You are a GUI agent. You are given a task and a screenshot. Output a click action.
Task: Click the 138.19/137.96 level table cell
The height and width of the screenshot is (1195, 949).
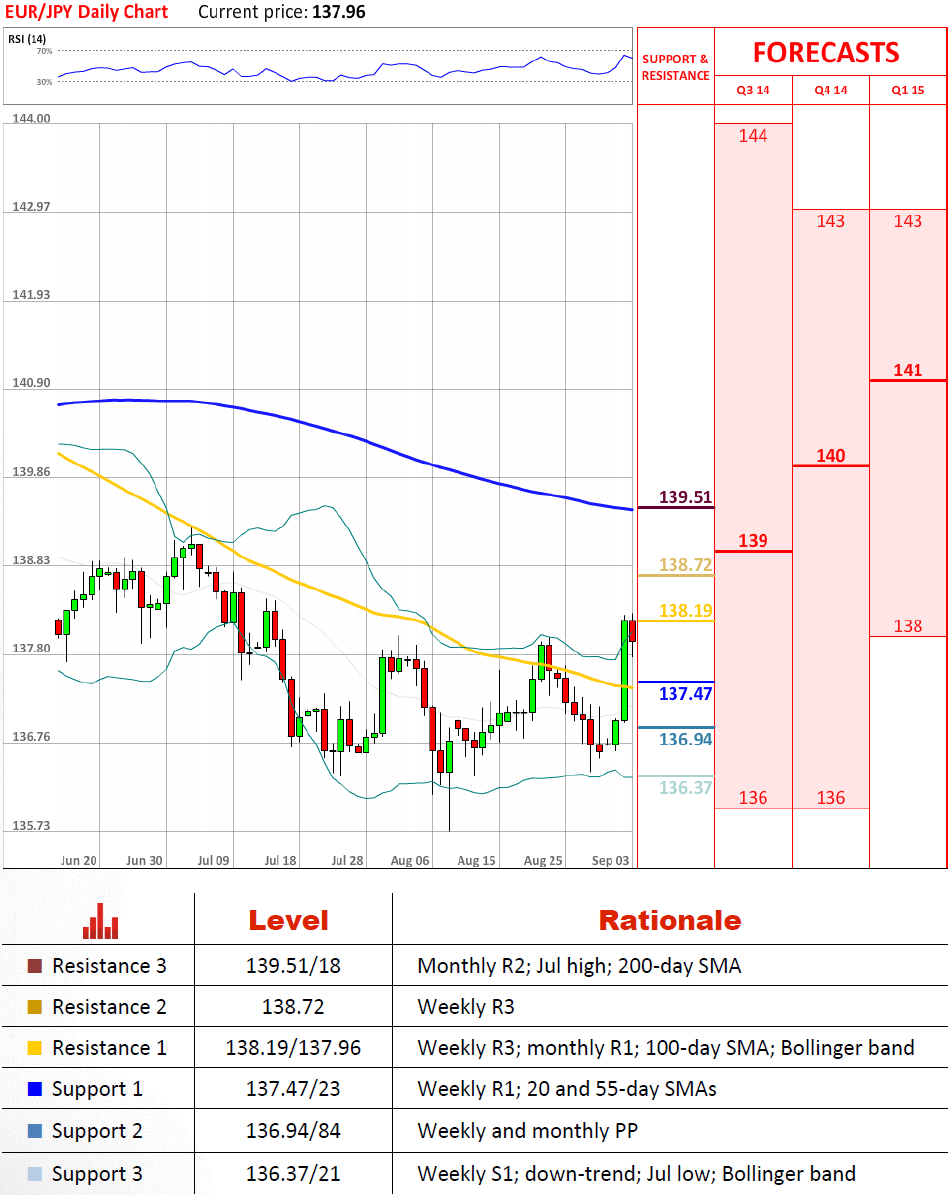tap(293, 1048)
